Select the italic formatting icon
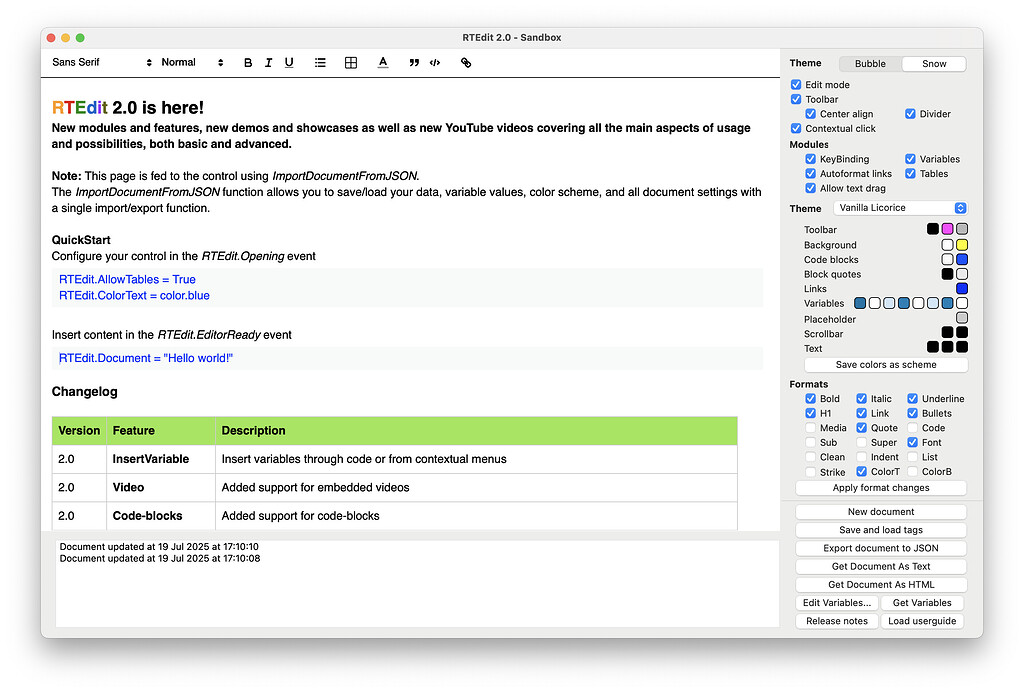The width and height of the screenshot is (1024, 691). 268,62
